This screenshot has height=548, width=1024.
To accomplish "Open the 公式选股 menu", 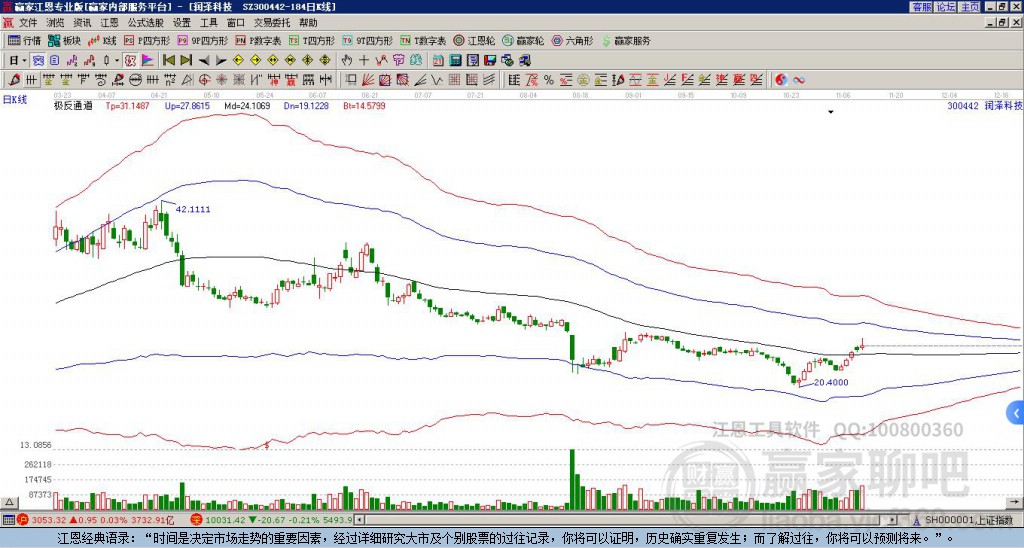I will (x=145, y=23).
